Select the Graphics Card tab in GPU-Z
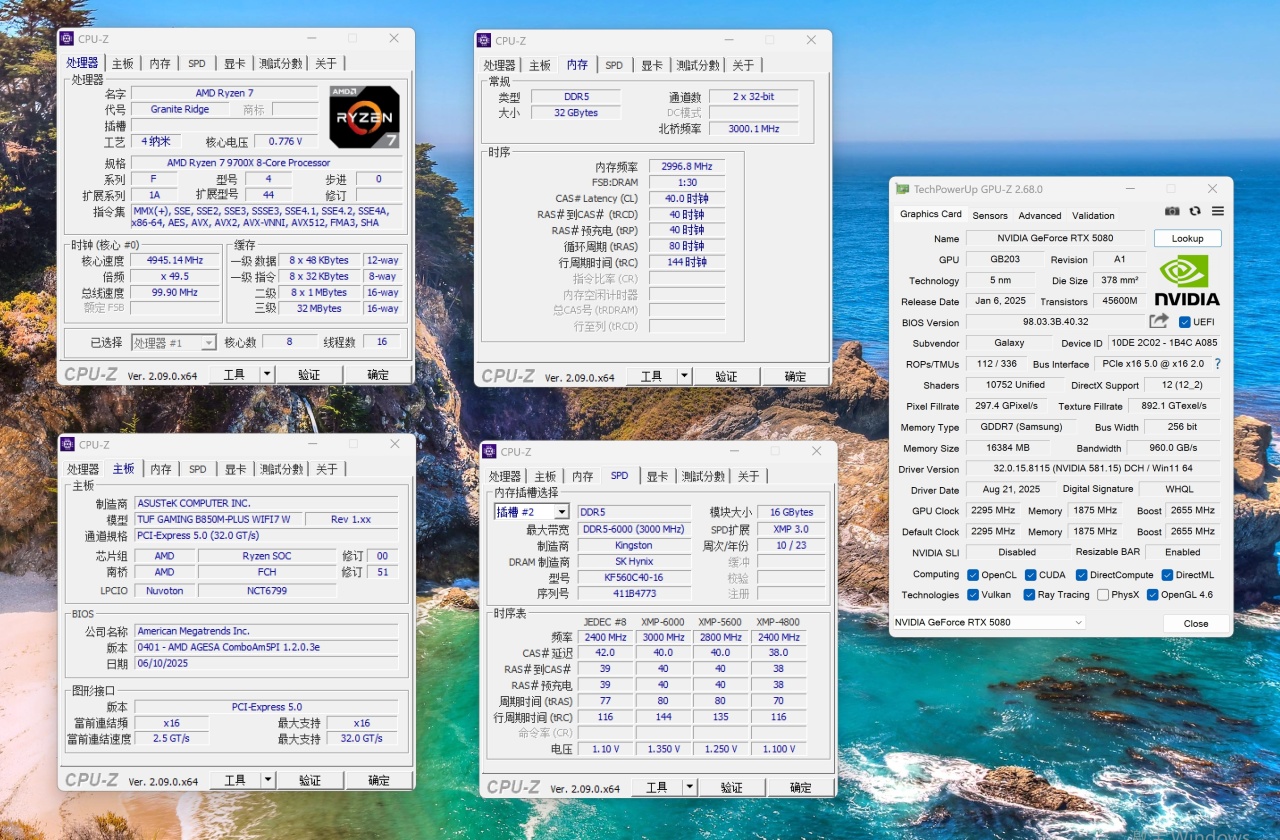Viewport: 1280px width, 840px height. point(931,214)
